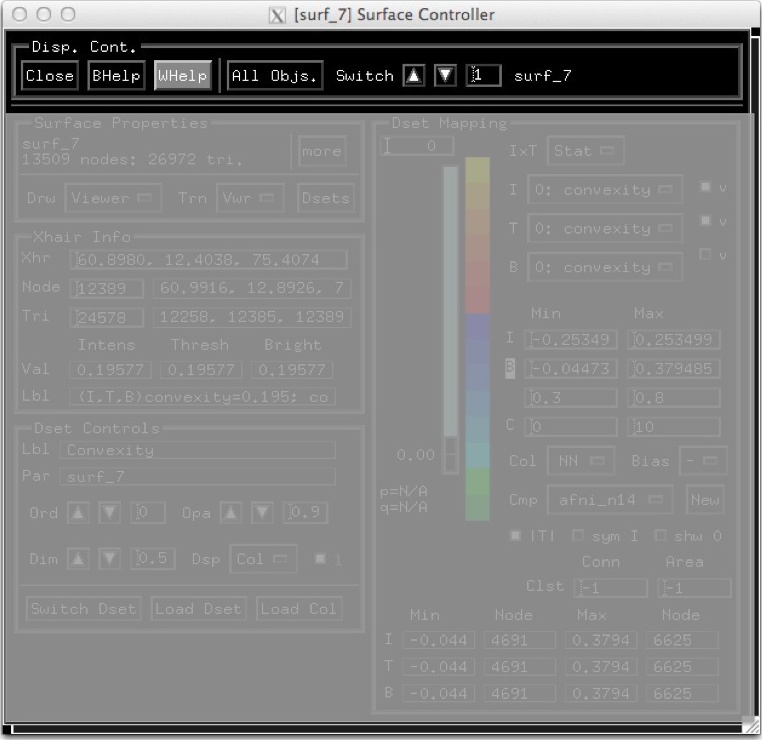Increase Dim with the up arrow
This screenshot has height=740, width=762.
[x=78, y=559]
